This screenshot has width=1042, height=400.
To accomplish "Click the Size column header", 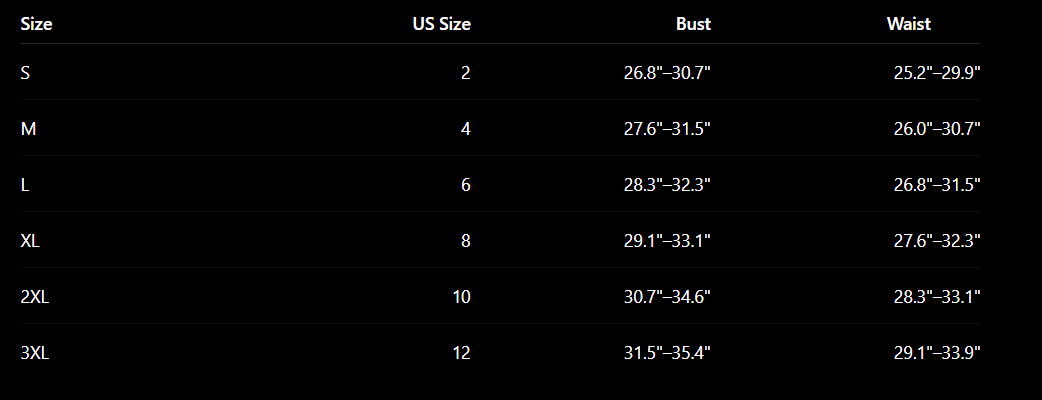I will coord(37,24).
